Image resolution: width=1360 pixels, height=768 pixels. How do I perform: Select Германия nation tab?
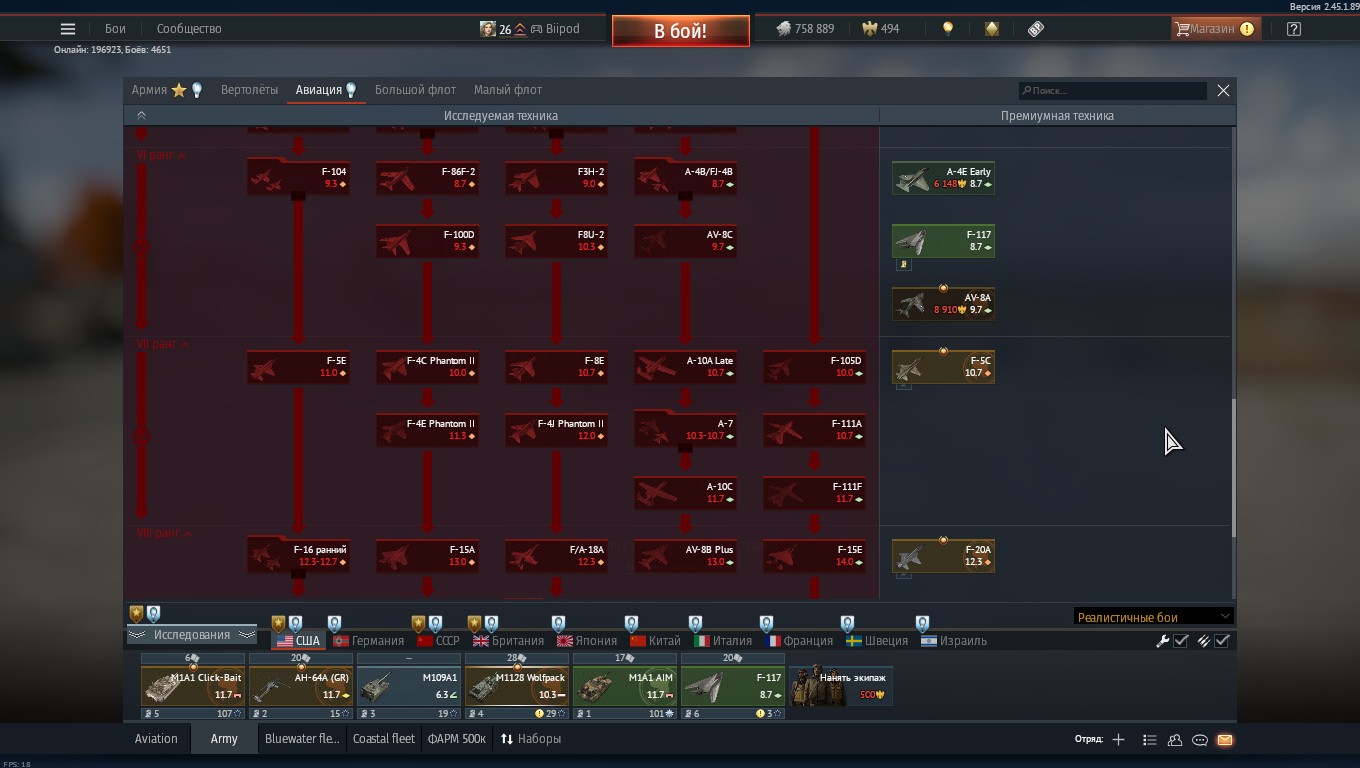[369, 641]
